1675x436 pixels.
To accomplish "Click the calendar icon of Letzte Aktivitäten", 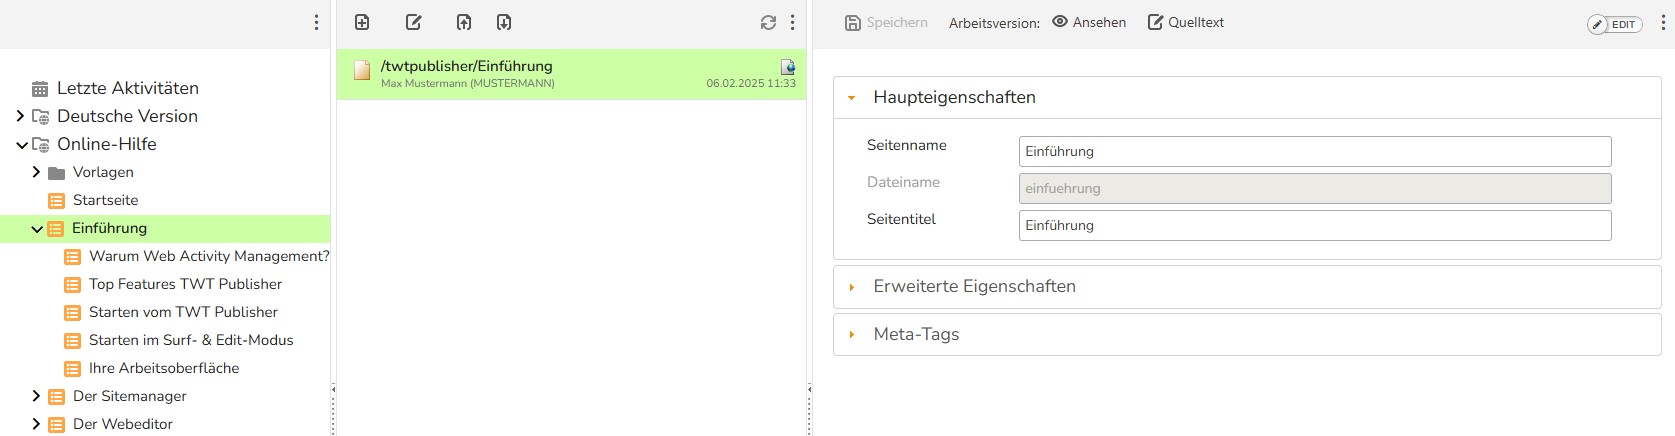I will pyautogui.click(x=40, y=89).
